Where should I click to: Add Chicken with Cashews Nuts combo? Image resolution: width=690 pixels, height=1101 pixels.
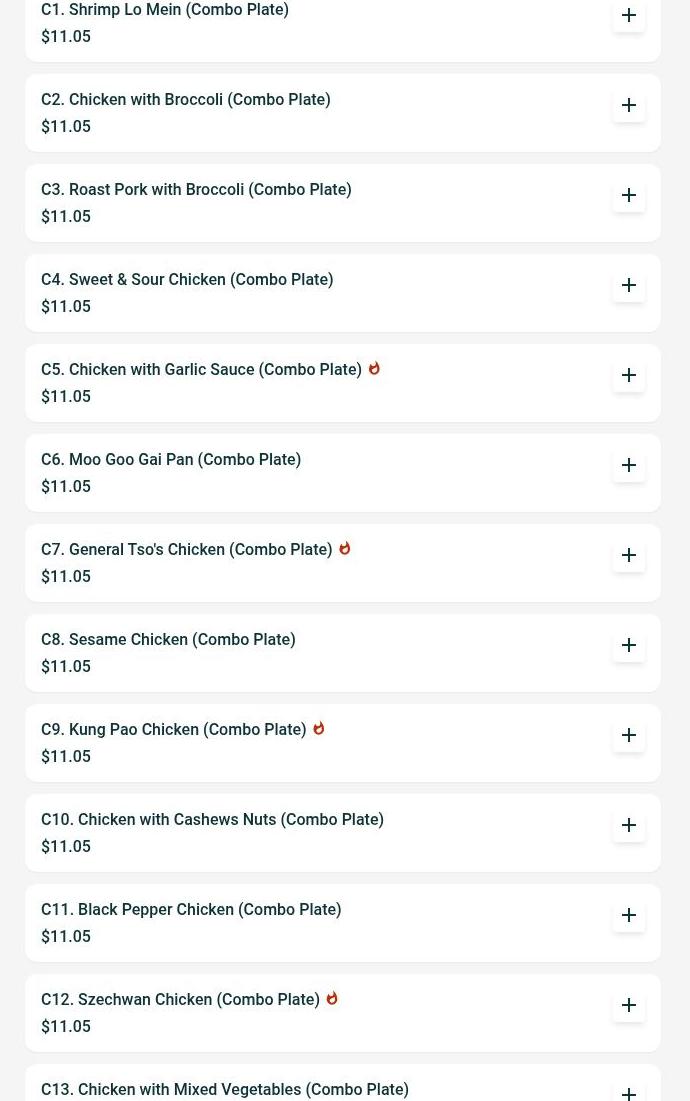(x=629, y=825)
